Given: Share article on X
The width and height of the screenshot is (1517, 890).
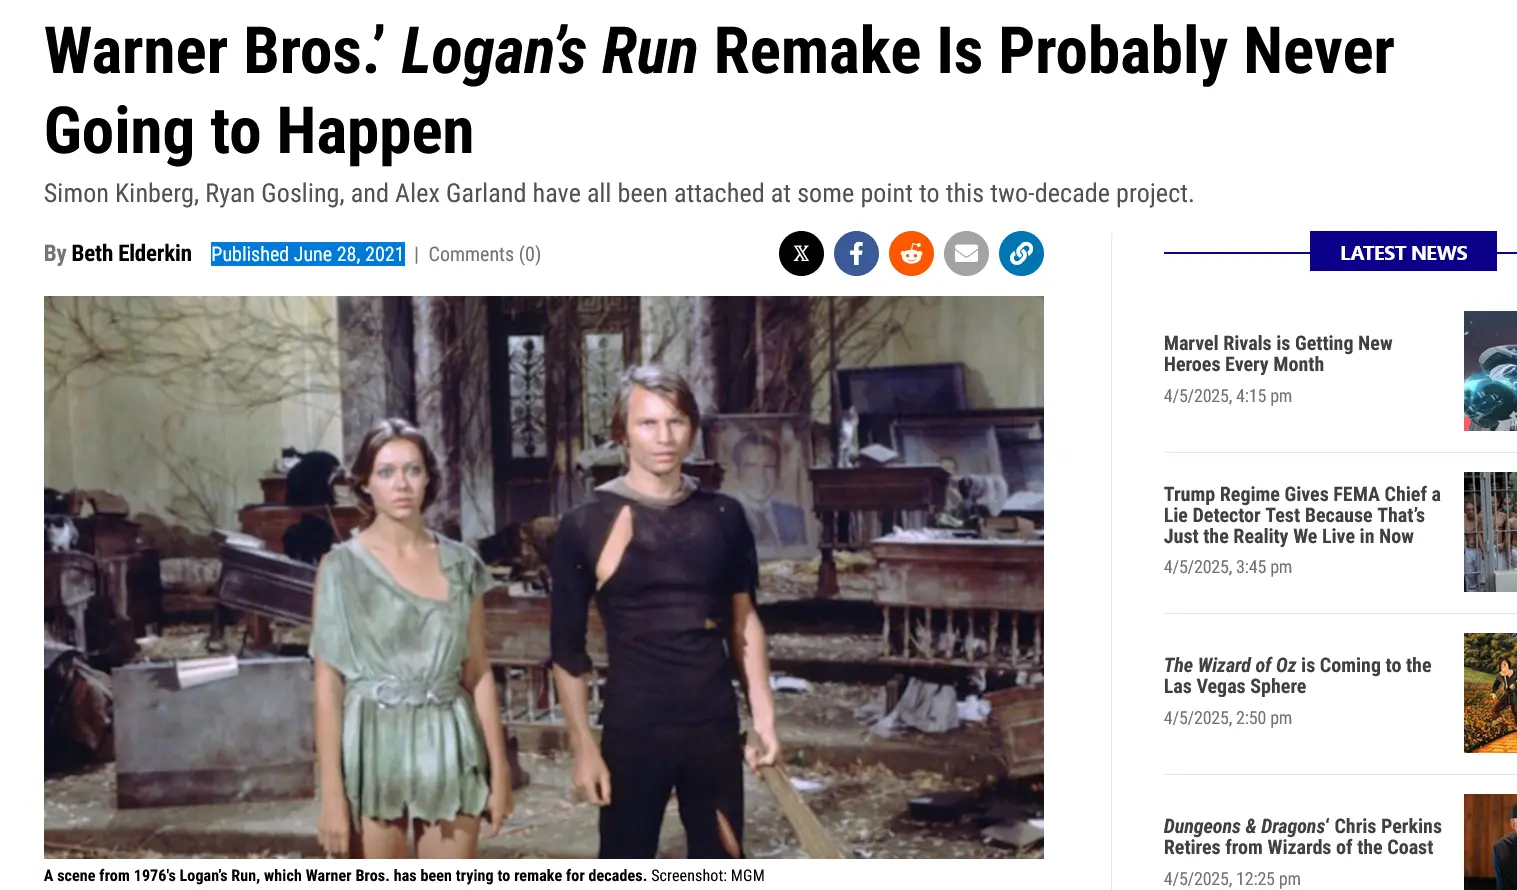Looking at the screenshot, I should tap(801, 254).
